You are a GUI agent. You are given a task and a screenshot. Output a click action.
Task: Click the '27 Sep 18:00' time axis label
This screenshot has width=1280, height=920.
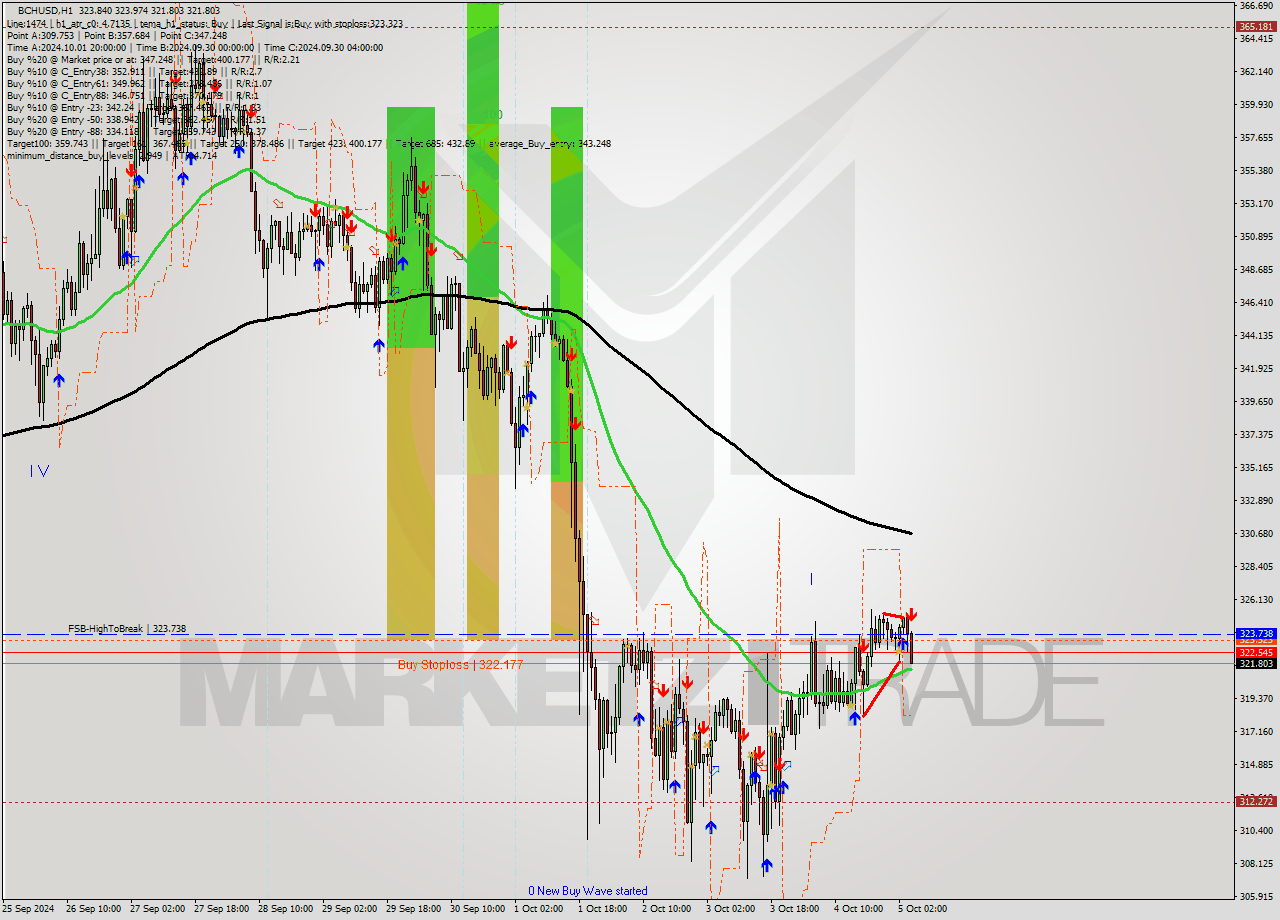[x=221, y=909]
